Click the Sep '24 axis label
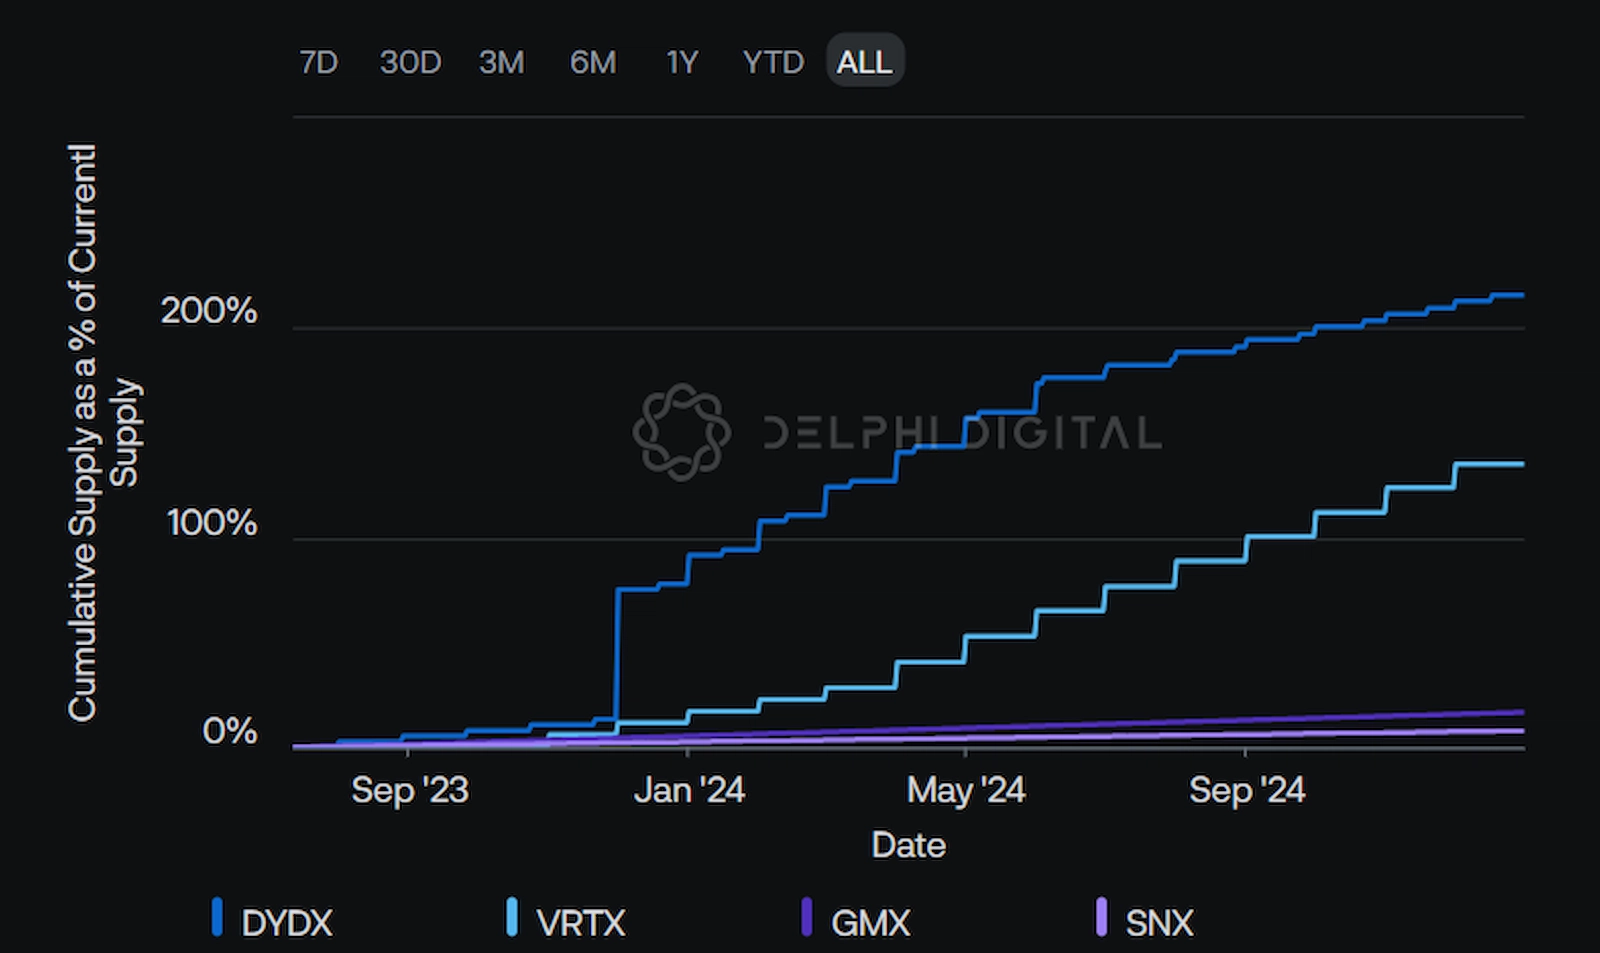The image size is (1600, 953). tap(1248, 789)
